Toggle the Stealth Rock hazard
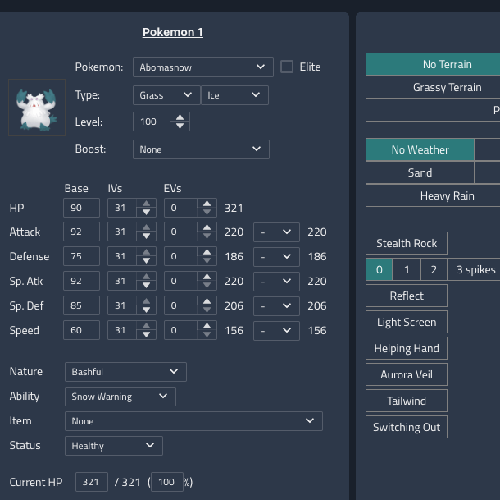 click(407, 243)
